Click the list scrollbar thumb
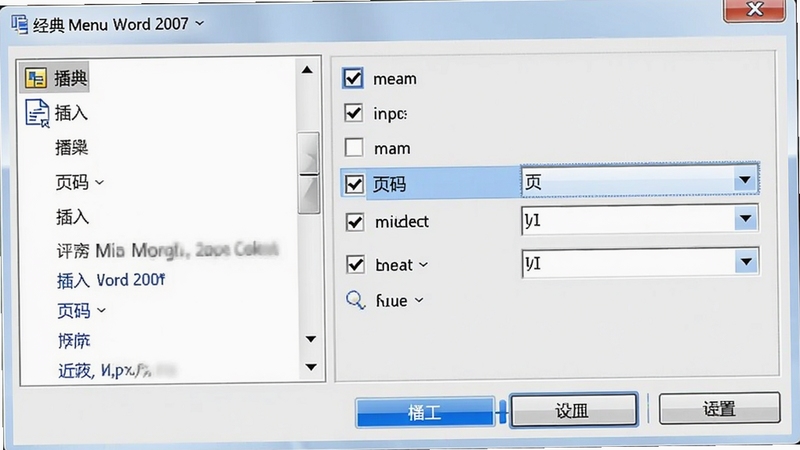This screenshot has width=800, height=450. click(309, 172)
